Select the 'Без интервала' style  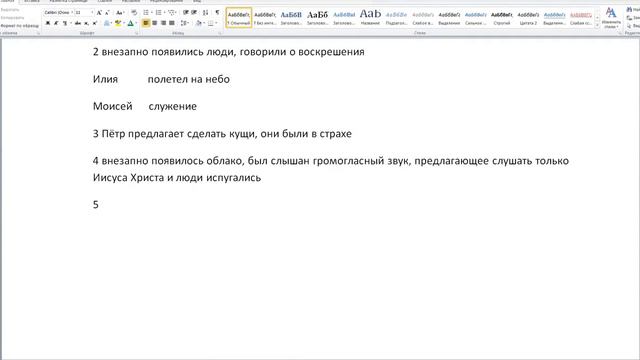click(x=265, y=18)
